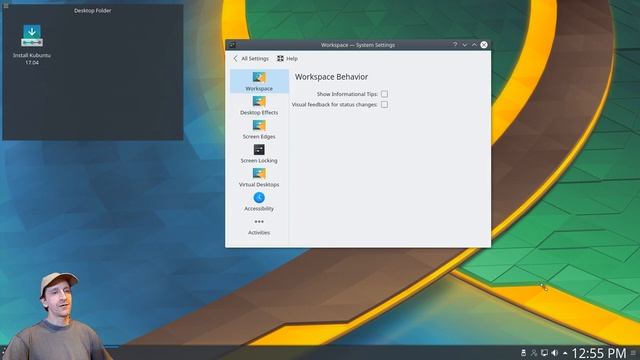This screenshot has width=640, height=360.
Task: Minimize the System Settings window
Action: point(465,44)
